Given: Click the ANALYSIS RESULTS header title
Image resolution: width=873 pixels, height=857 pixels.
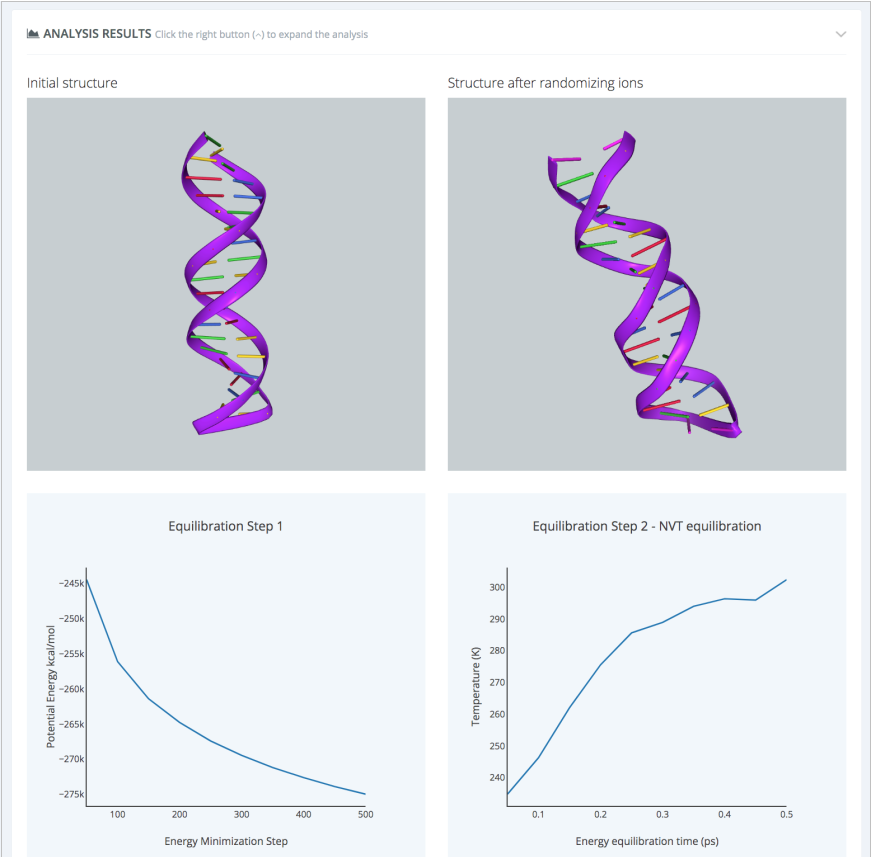Looking at the screenshot, I should 97,34.
